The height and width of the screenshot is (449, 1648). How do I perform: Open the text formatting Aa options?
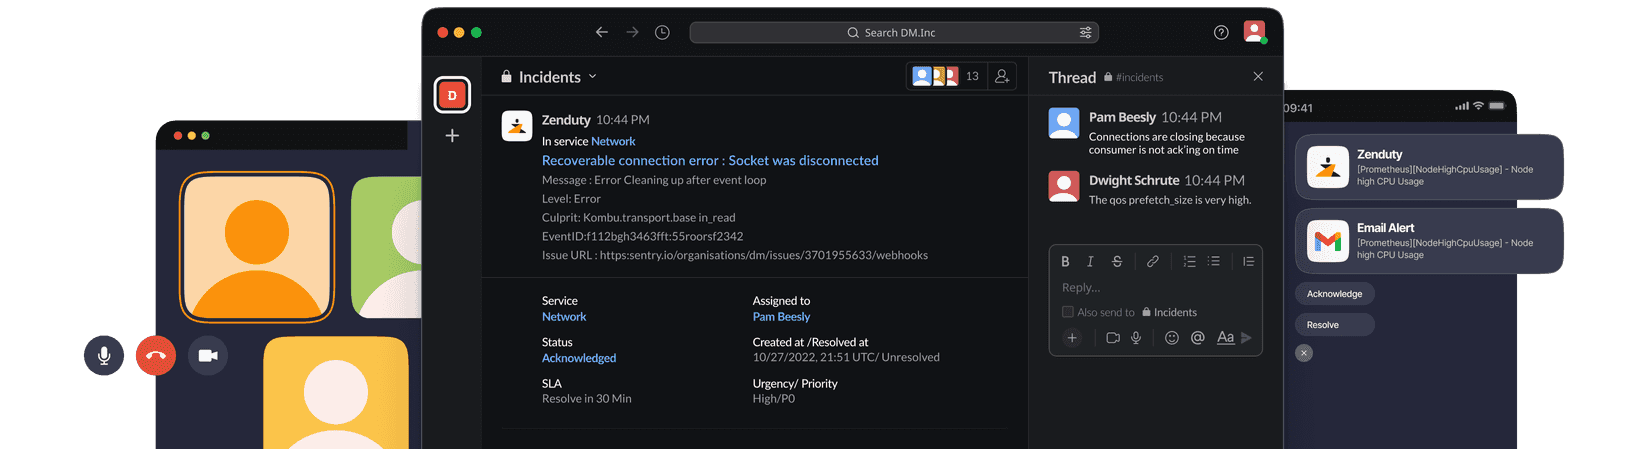click(1225, 338)
